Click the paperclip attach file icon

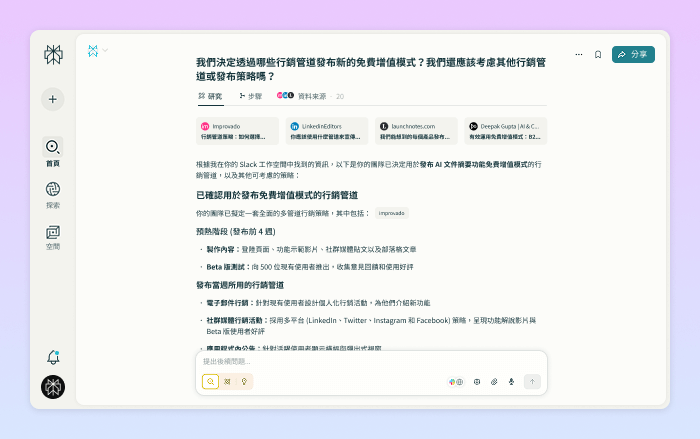(494, 381)
